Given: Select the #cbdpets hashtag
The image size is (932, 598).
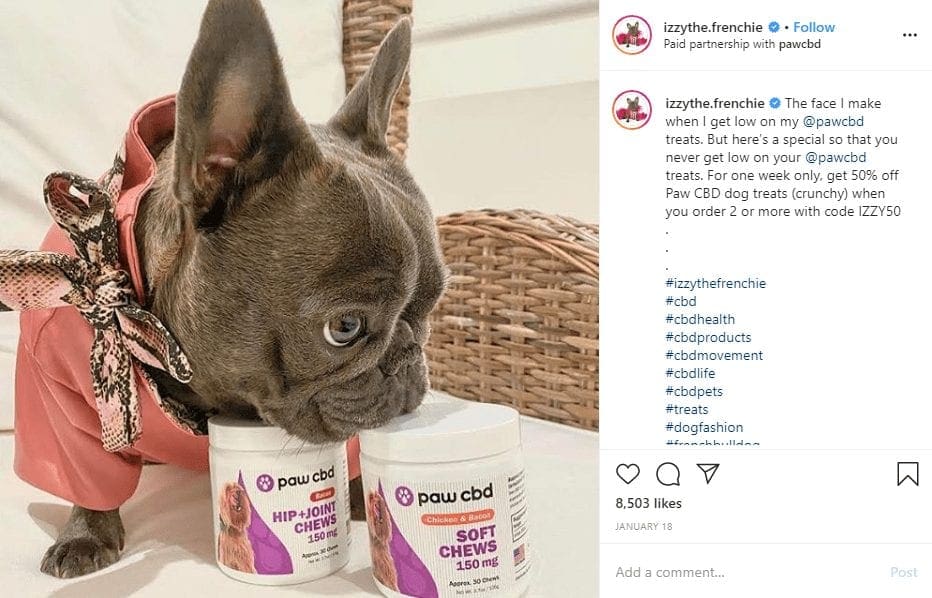Looking at the screenshot, I should click(694, 391).
